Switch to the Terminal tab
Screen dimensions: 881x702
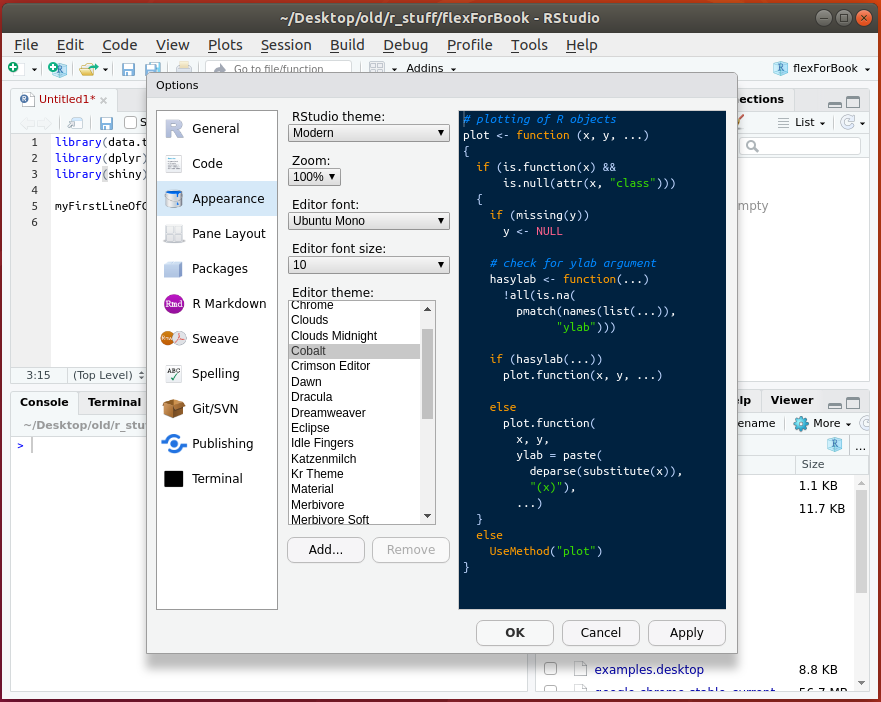[114, 402]
